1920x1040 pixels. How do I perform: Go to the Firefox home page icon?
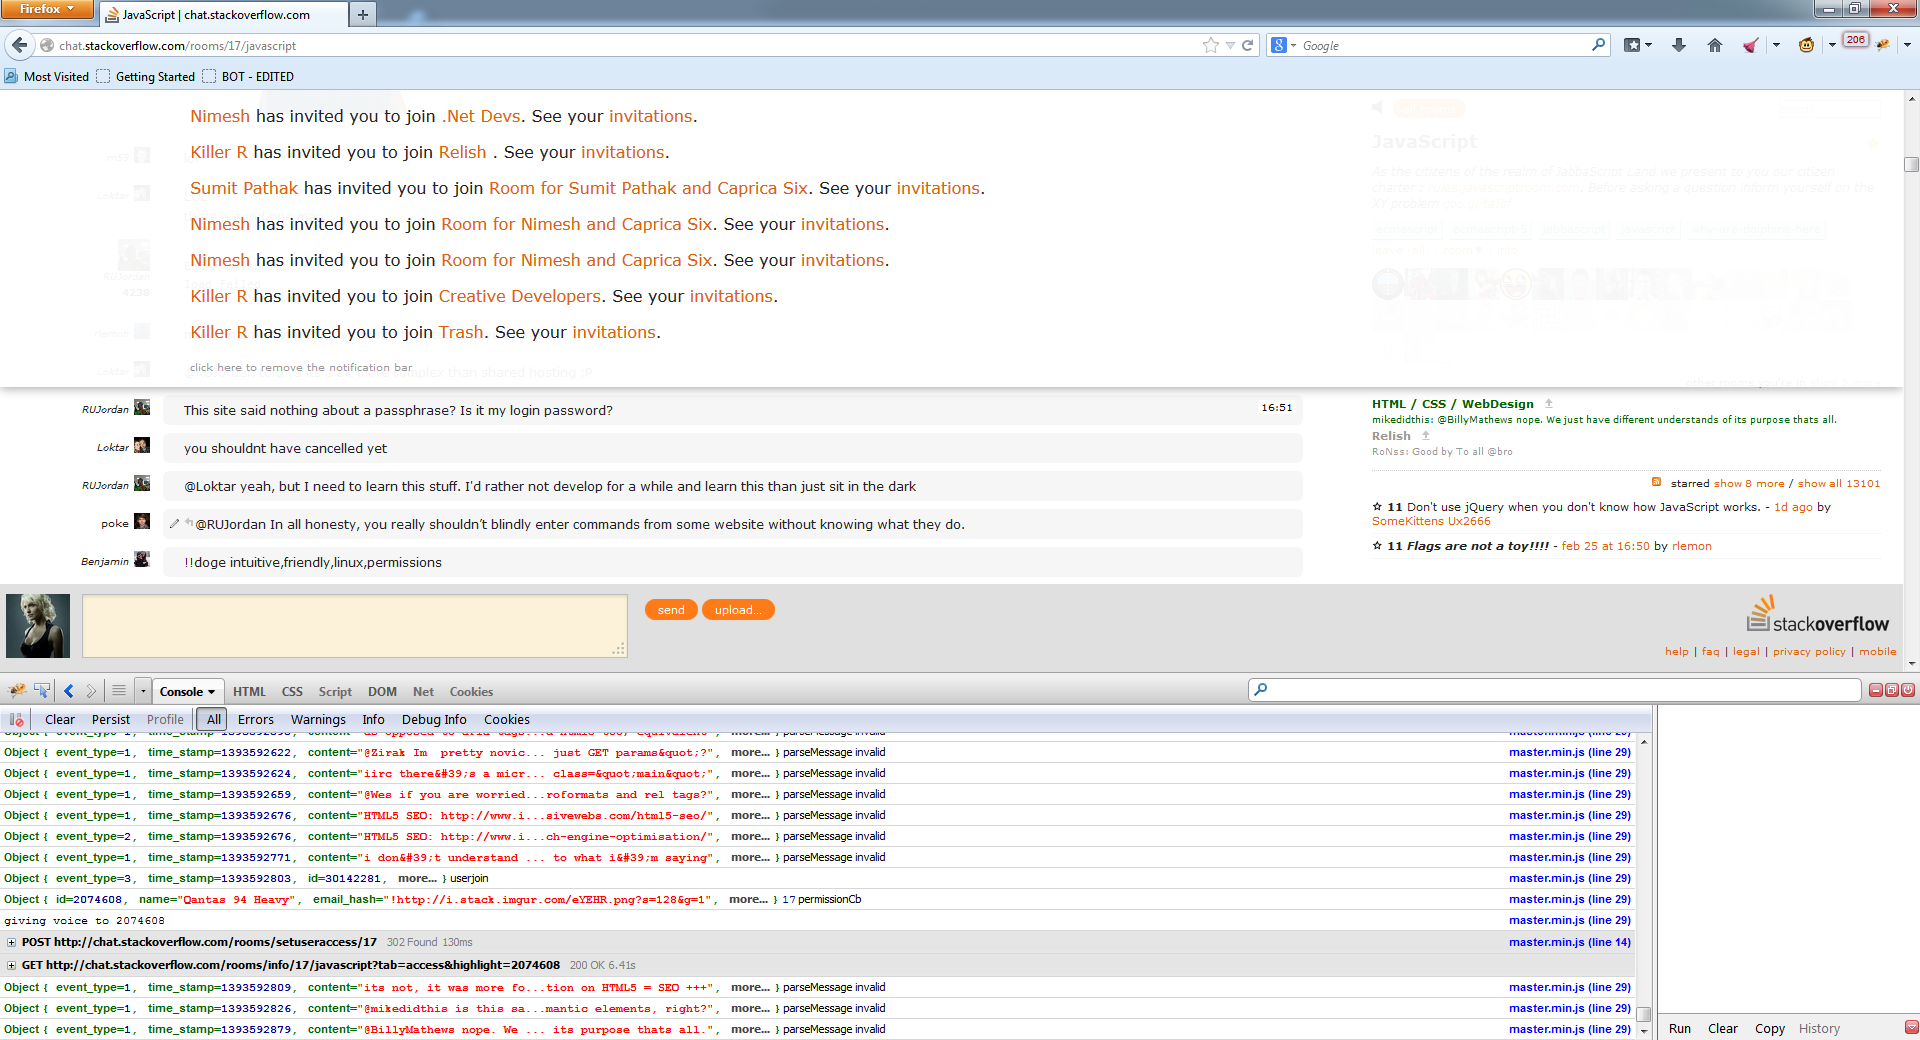pyautogui.click(x=1715, y=45)
